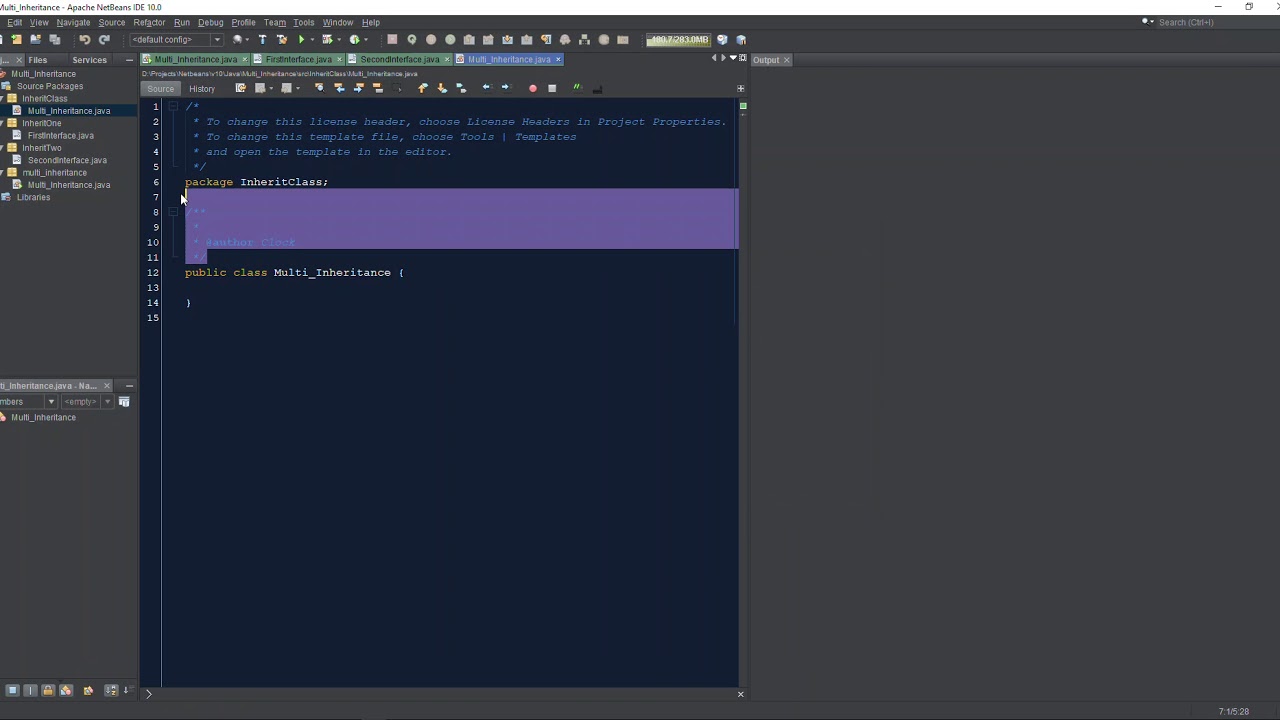Open the Services panel tab
The width and height of the screenshot is (1280, 720).
(89, 60)
